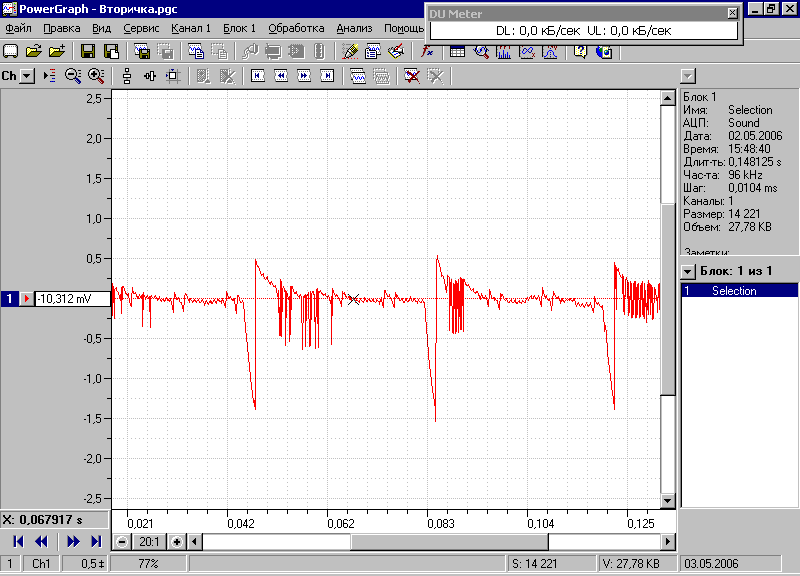This screenshot has width=800, height=576.
Task: Expand the Блок: 1 из 1 dropdown
Action: tap(688, 271)
